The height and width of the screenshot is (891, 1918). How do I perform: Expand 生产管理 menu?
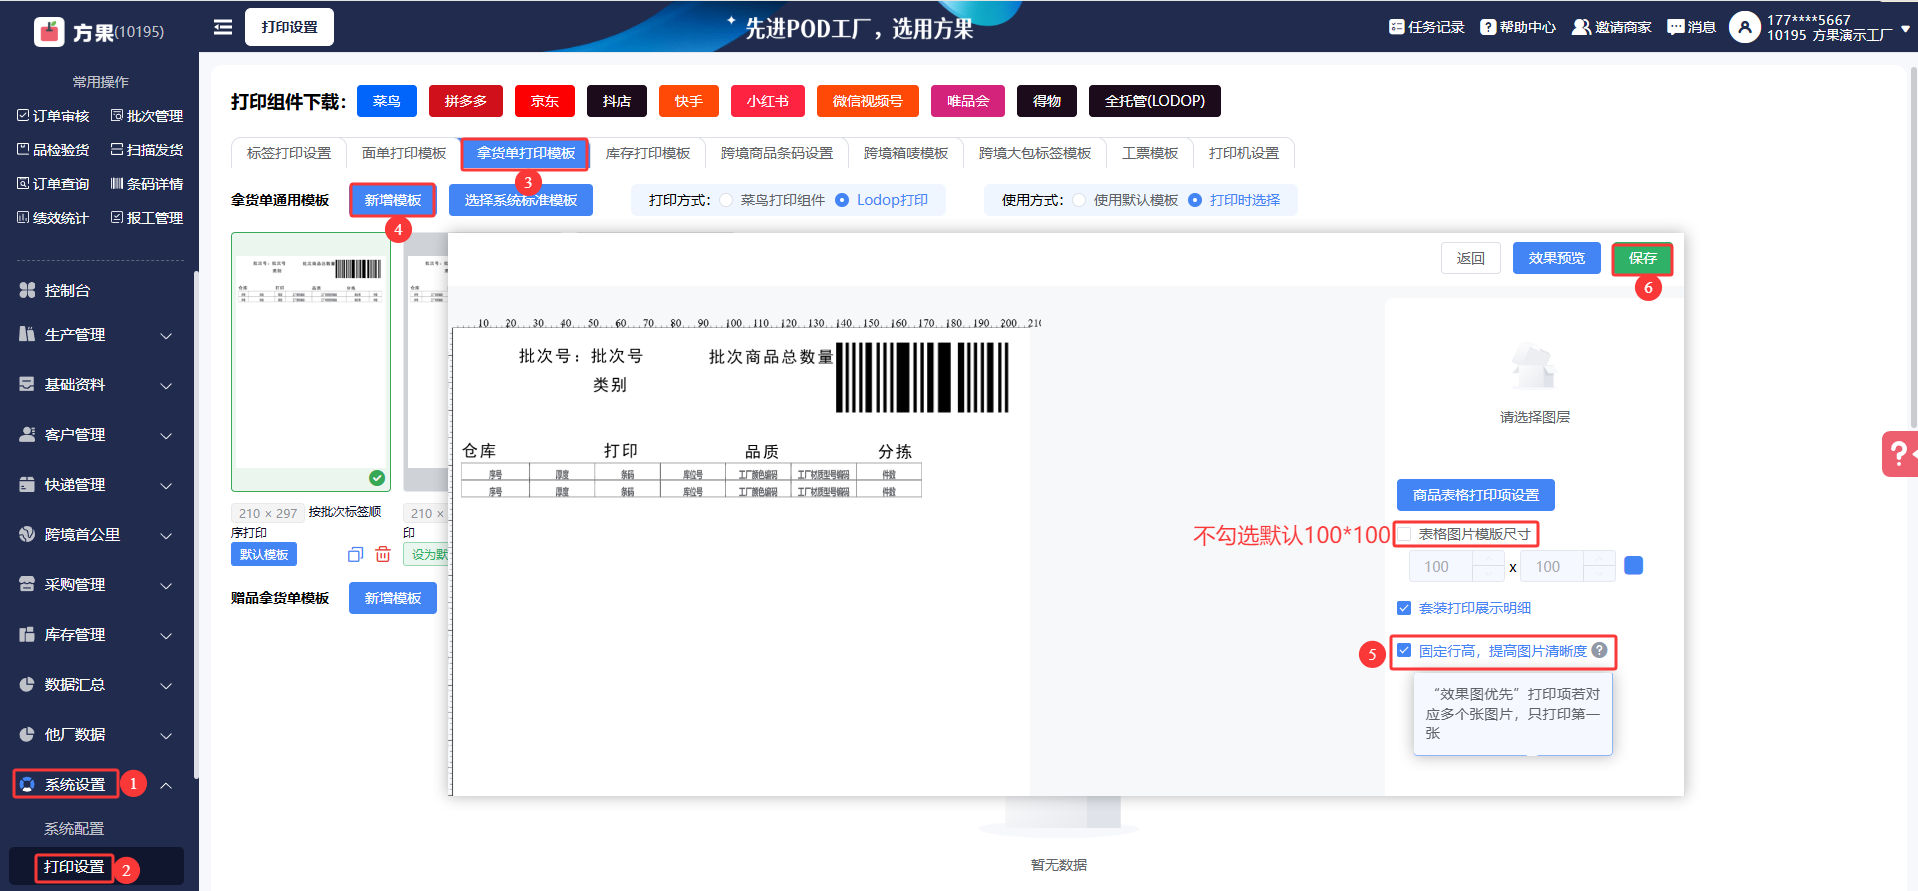(96, 335)
